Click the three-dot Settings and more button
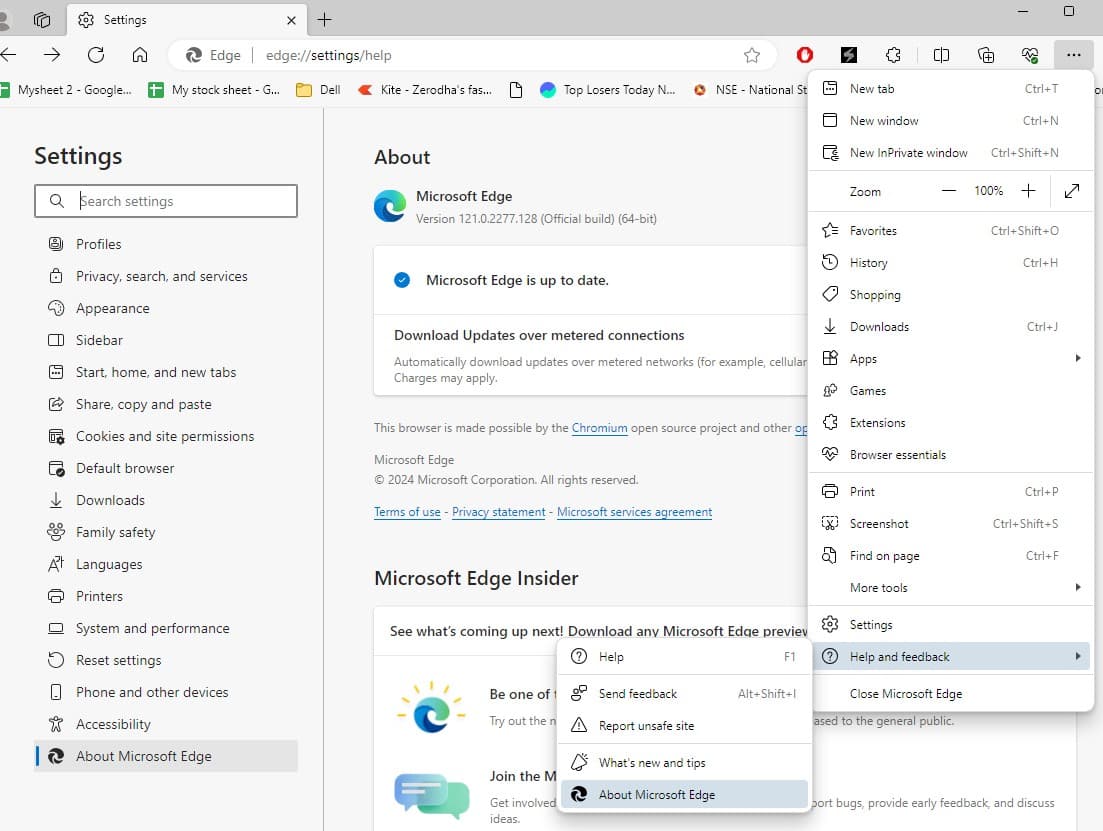Viewport: 1103px width, 831px height. tap(1073, 55)
